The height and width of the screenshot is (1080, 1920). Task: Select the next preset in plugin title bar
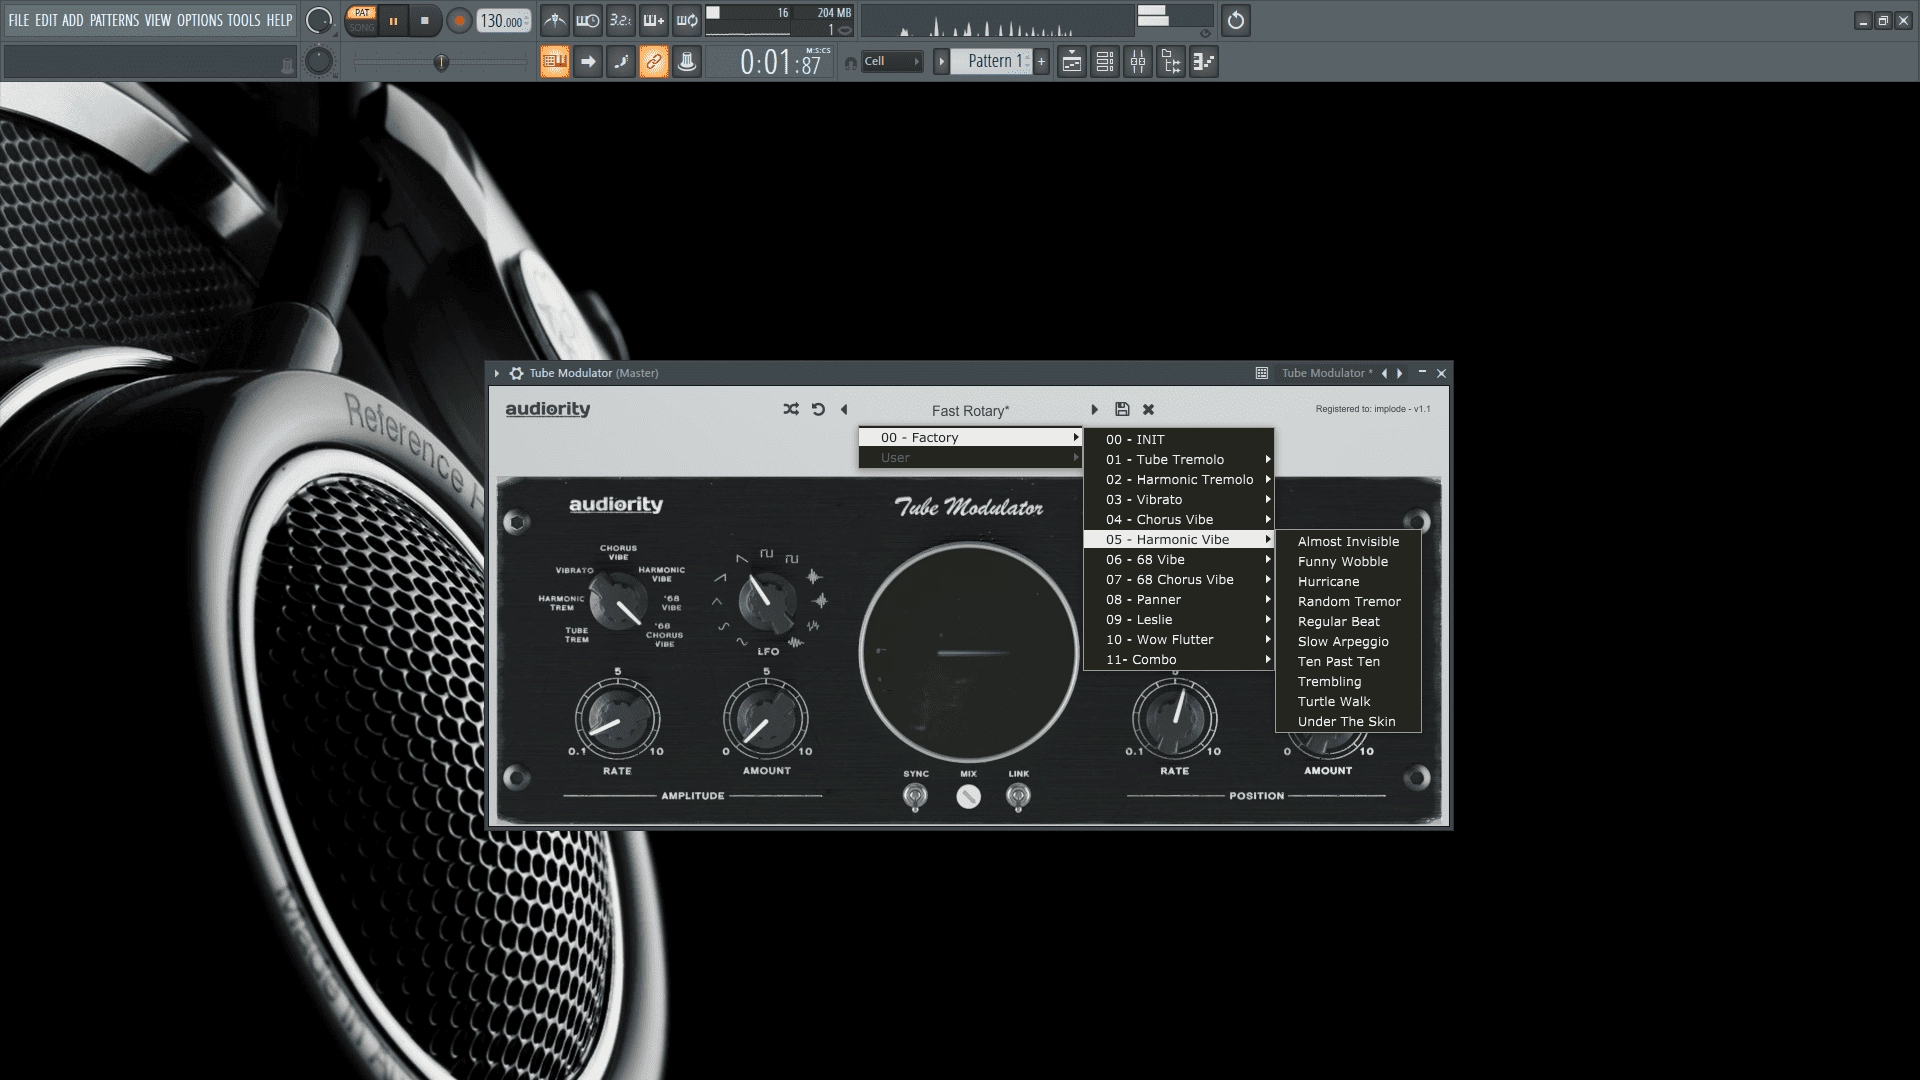[x=1400, y=373]
